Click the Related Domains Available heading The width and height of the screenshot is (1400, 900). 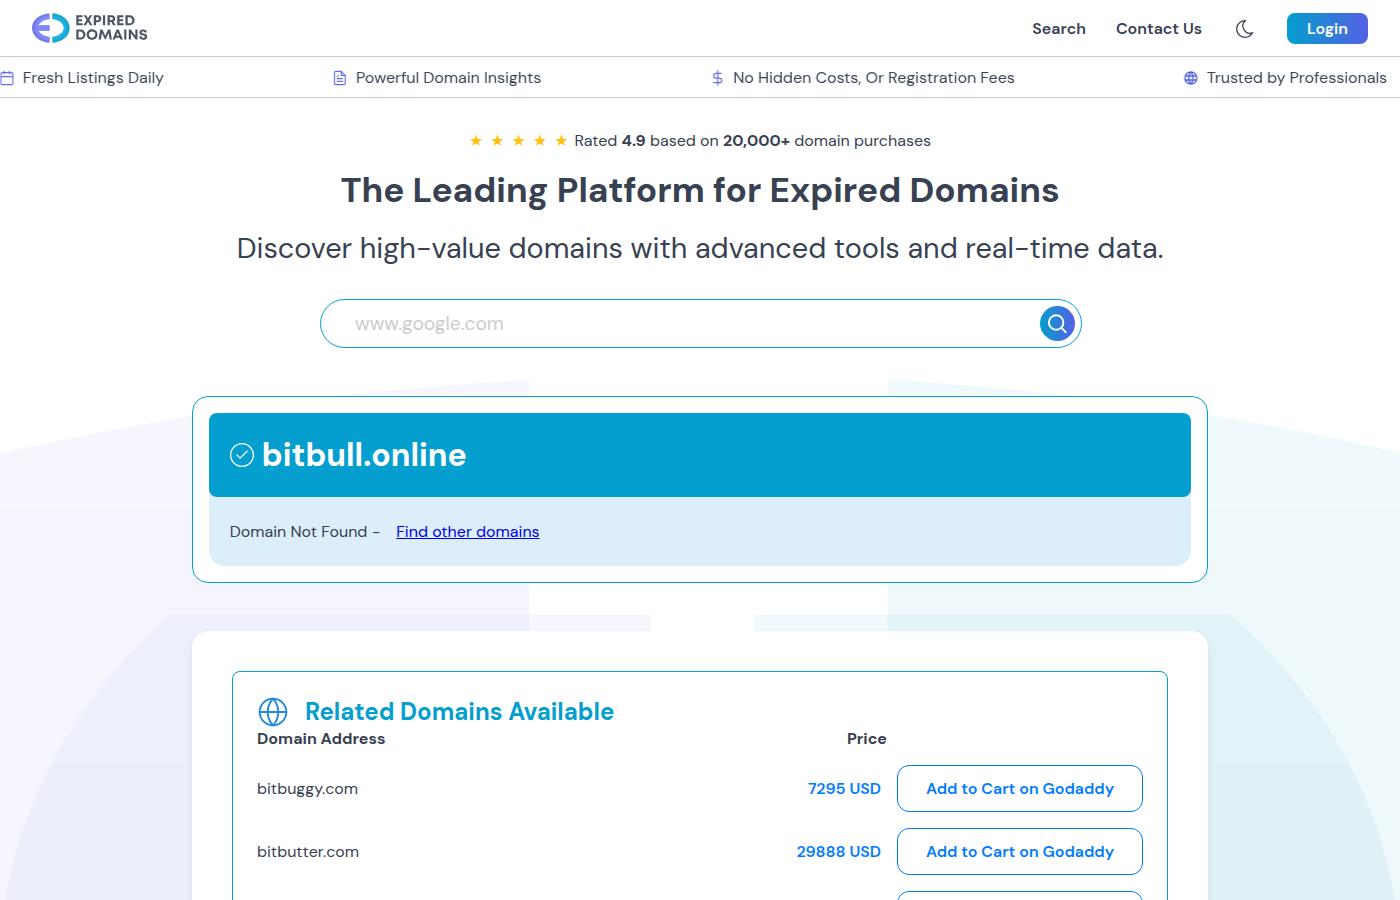[459, 712]
